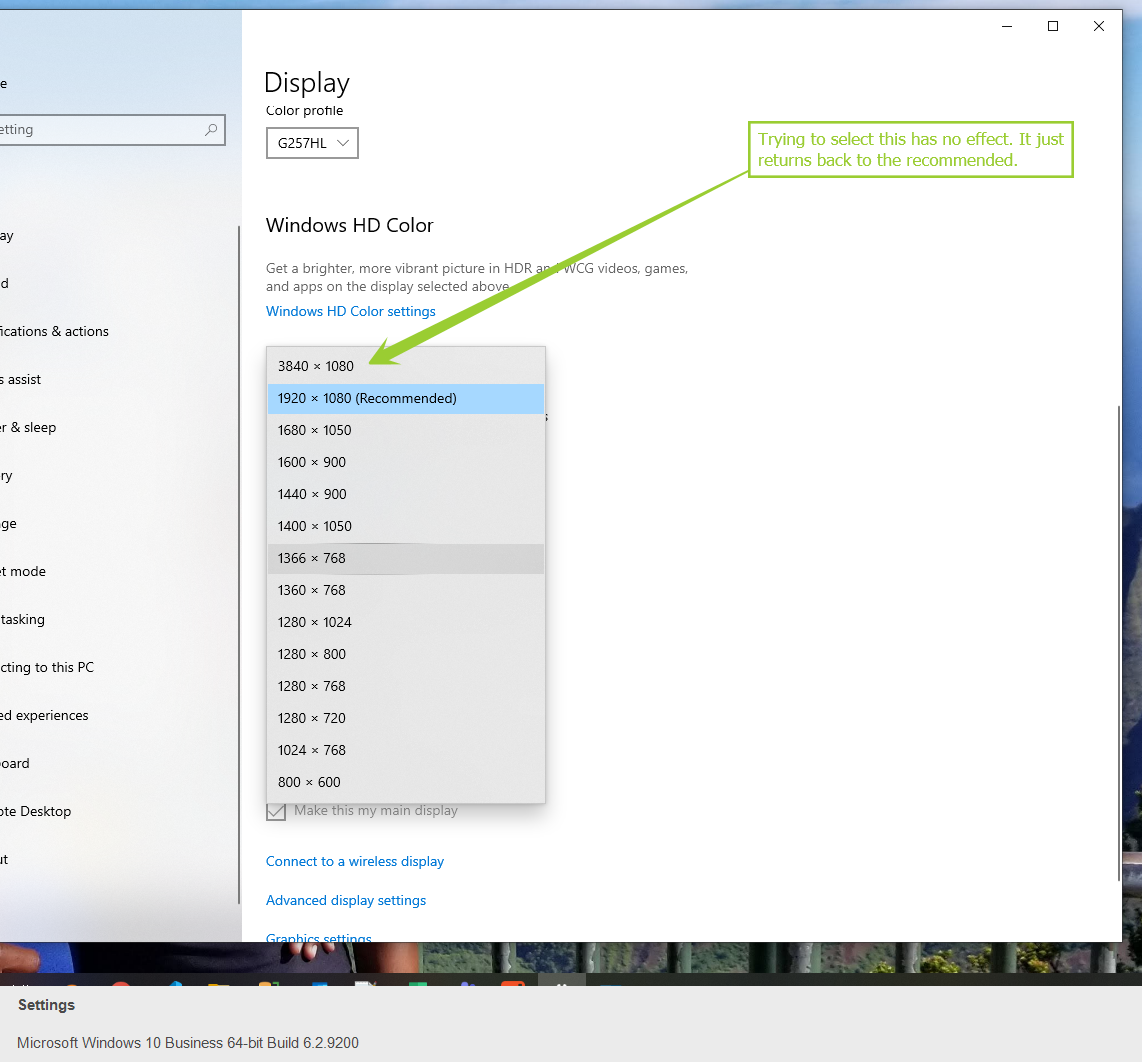Image resolution: width=1142 pixels, height=1062 pixels.
Task: Click the search magnifier icon in settings
Action: (x=211, y=130)
